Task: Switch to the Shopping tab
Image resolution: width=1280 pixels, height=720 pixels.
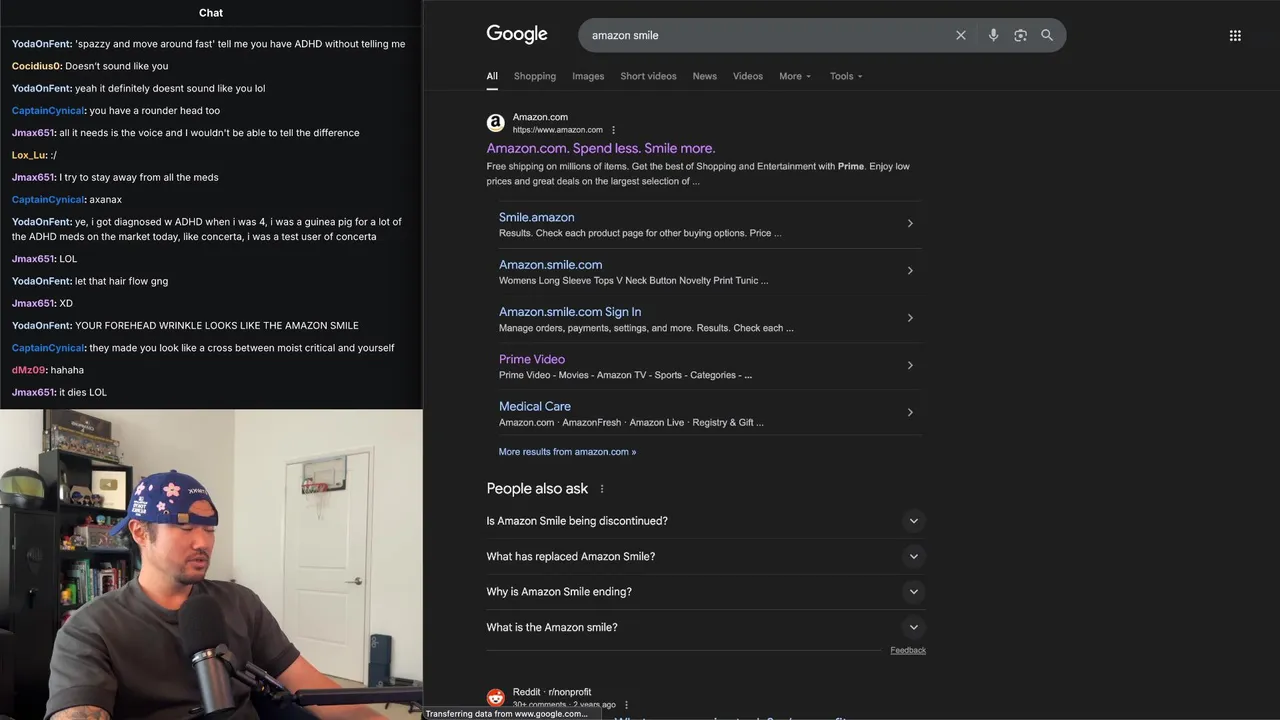Action: [x=535, y=76]
